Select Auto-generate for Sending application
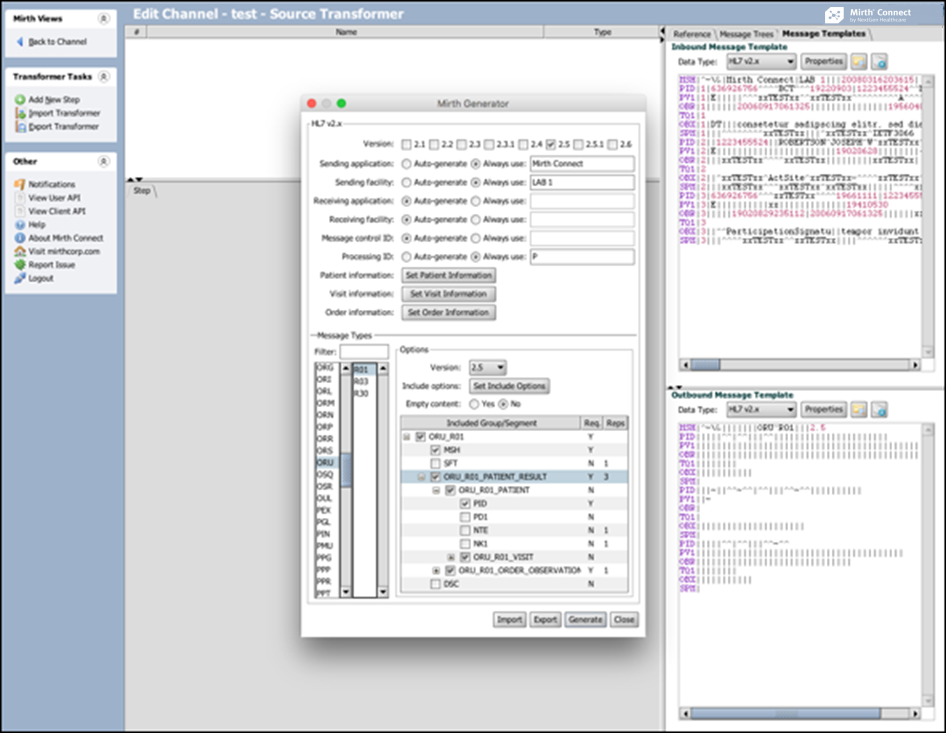The image size is (946, 733). pos(406,164)
